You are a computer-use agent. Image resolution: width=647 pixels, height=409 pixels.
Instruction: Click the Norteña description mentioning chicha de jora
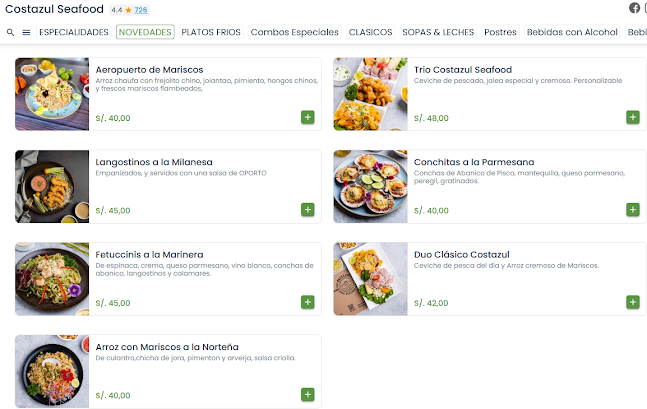click(196, 358)
